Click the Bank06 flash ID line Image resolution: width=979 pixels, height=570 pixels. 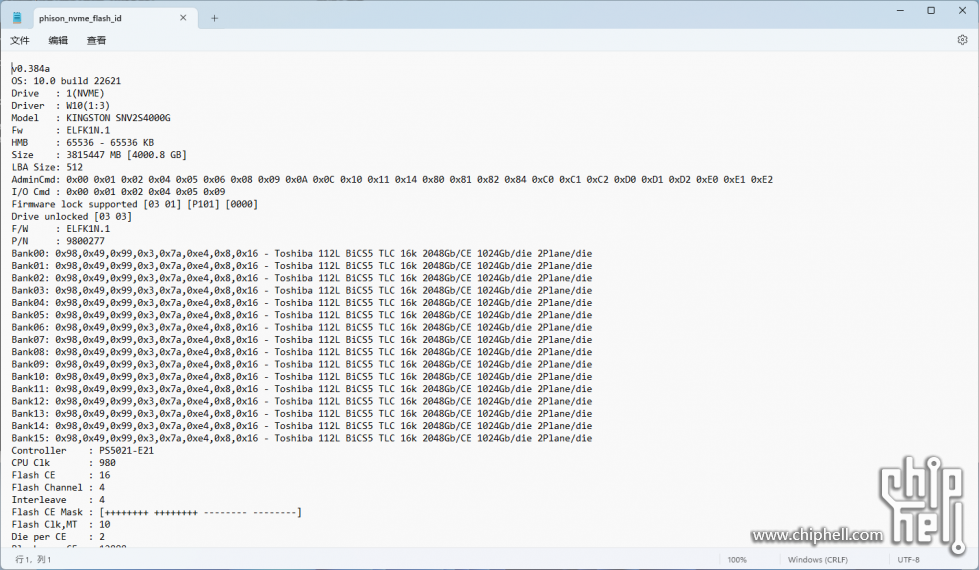tap(302, 327)
